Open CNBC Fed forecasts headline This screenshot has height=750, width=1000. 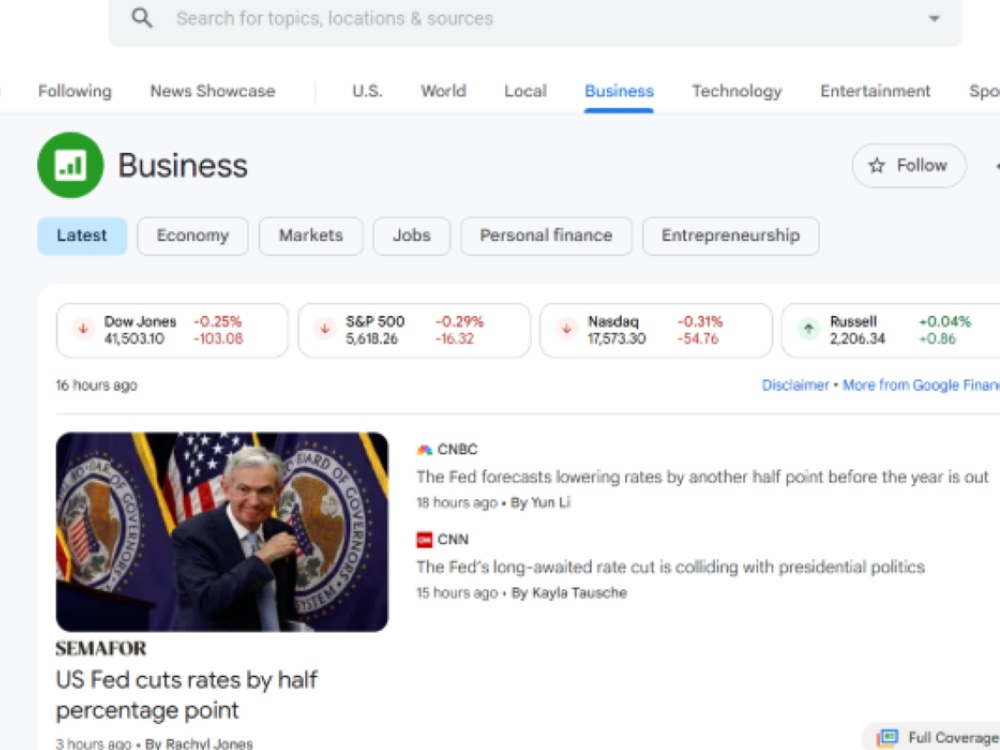pyautogui.click(x=702, y=477)
